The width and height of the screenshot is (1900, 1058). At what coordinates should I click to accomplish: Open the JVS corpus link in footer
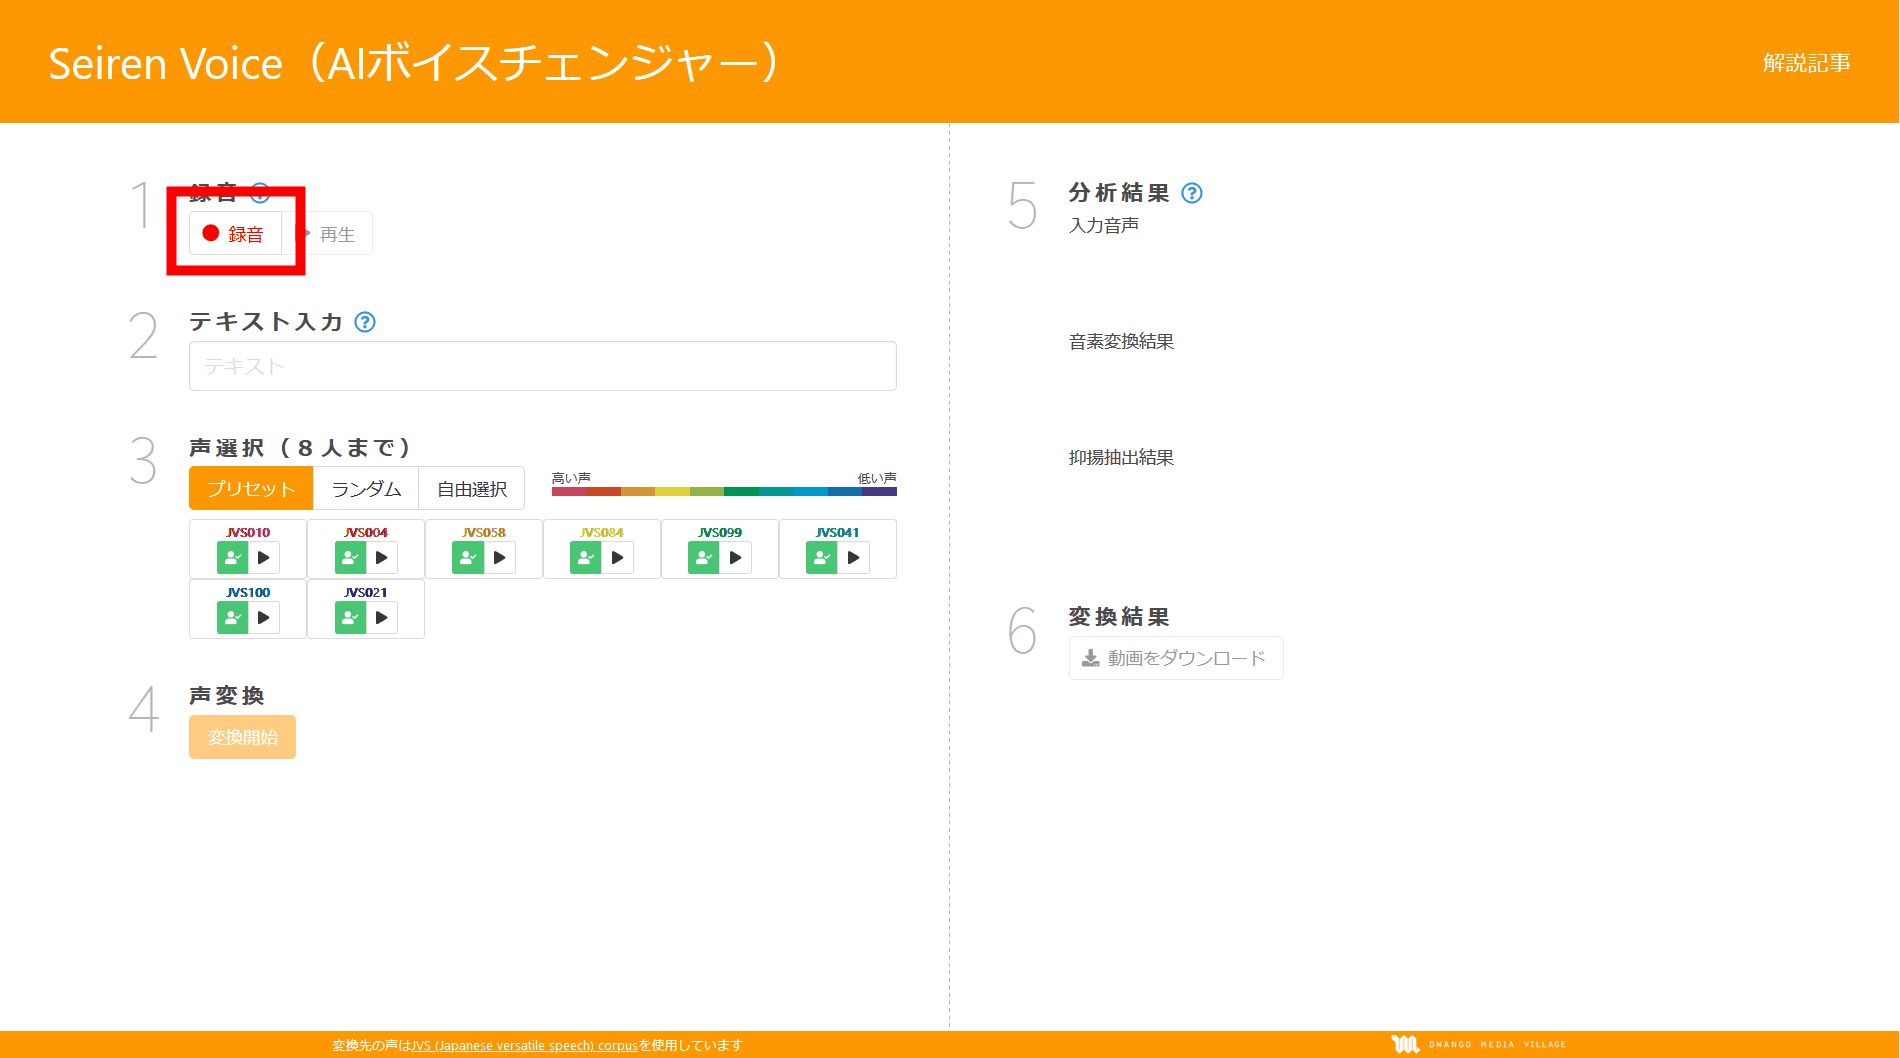[x=524, y=1045]
